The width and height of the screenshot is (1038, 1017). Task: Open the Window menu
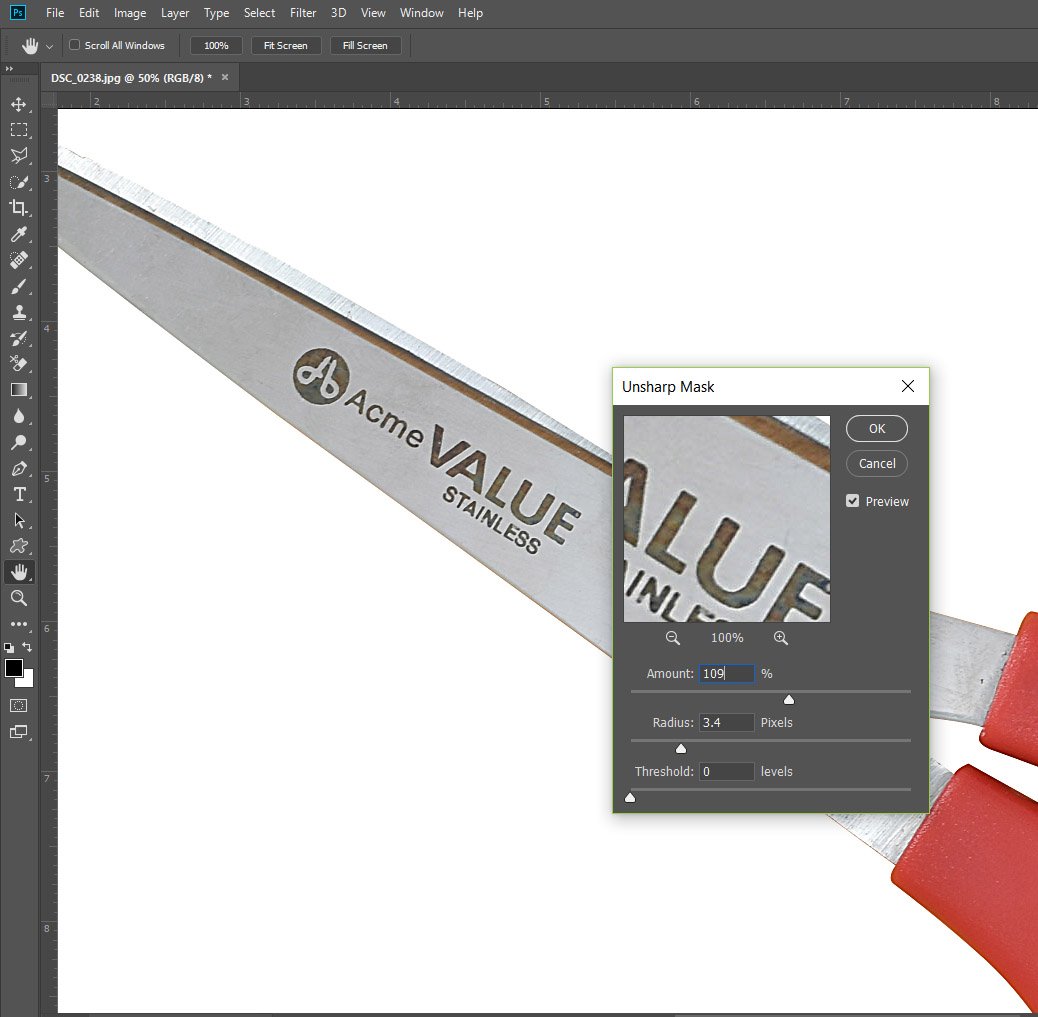(421, 13)
